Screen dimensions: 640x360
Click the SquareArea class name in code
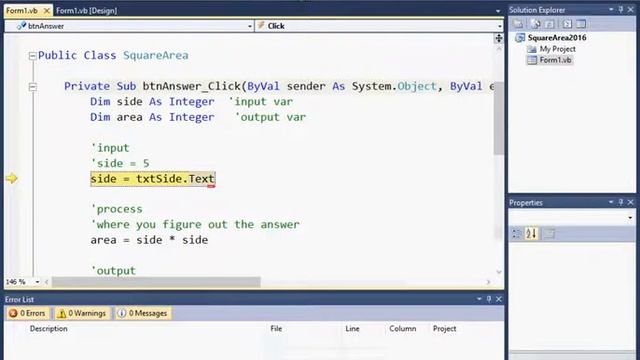coord(156,56)
